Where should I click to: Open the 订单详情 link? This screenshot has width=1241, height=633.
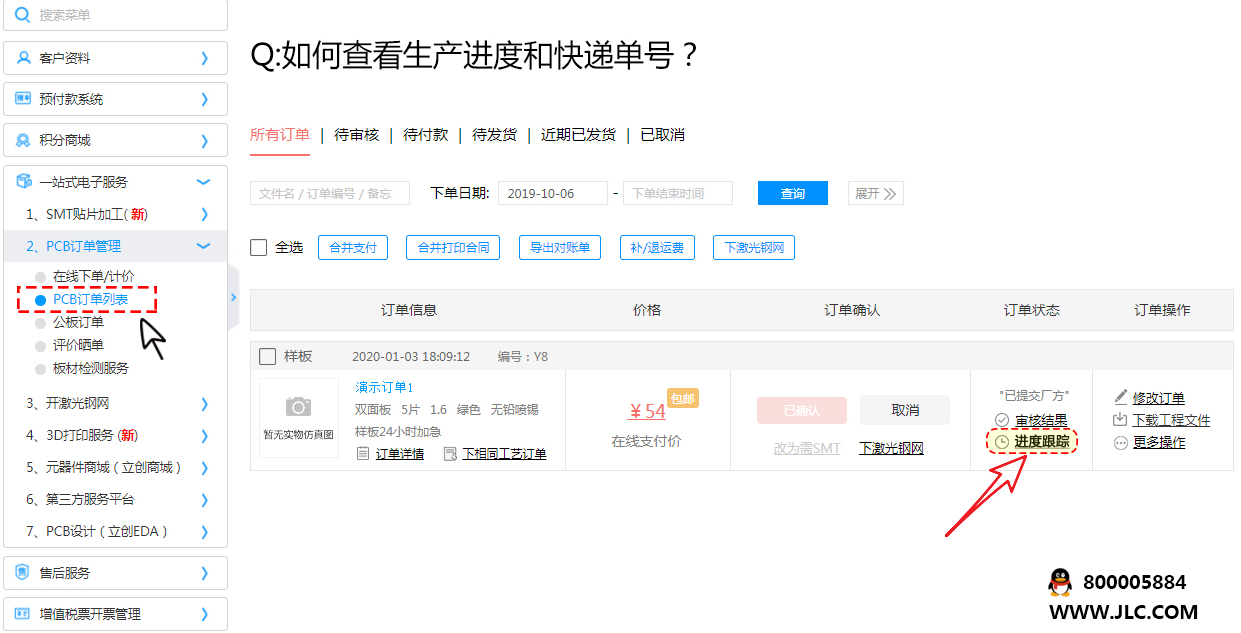(x=399, y=454)
